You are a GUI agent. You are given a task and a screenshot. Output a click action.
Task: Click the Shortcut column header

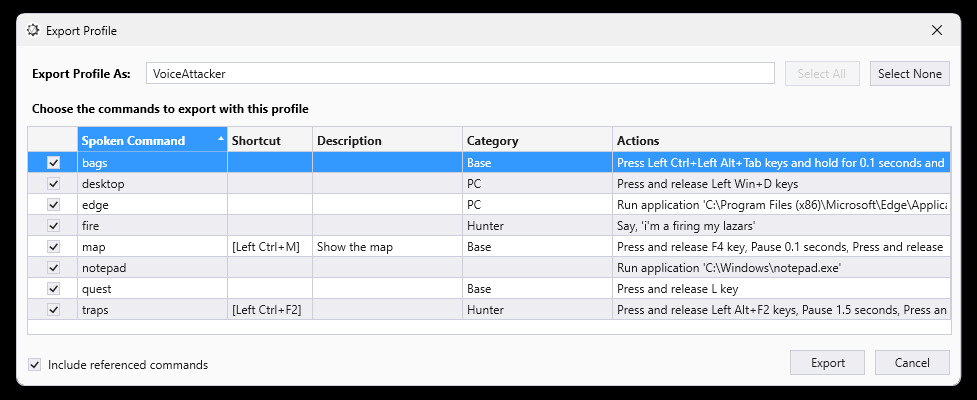click(269, 141)
